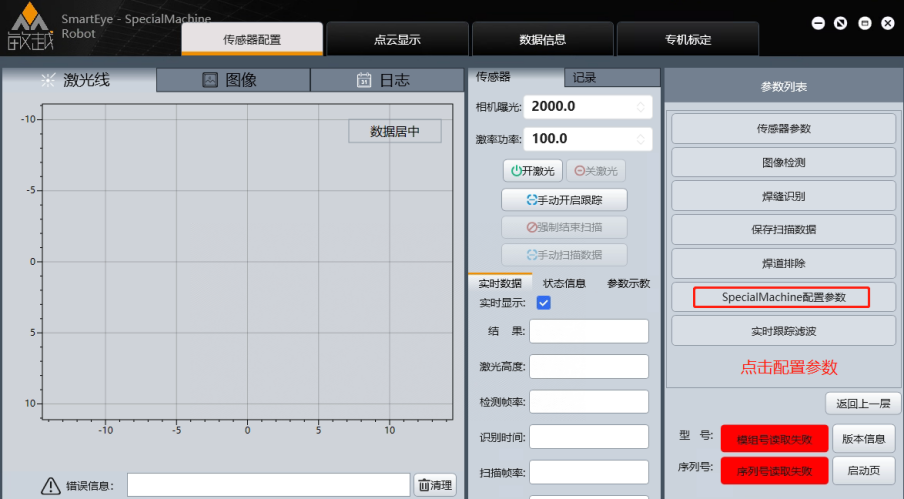The height and width of the screenshot is (499, 904).
Task: Click the 传感器参数 button
Action: click(783, 128)
